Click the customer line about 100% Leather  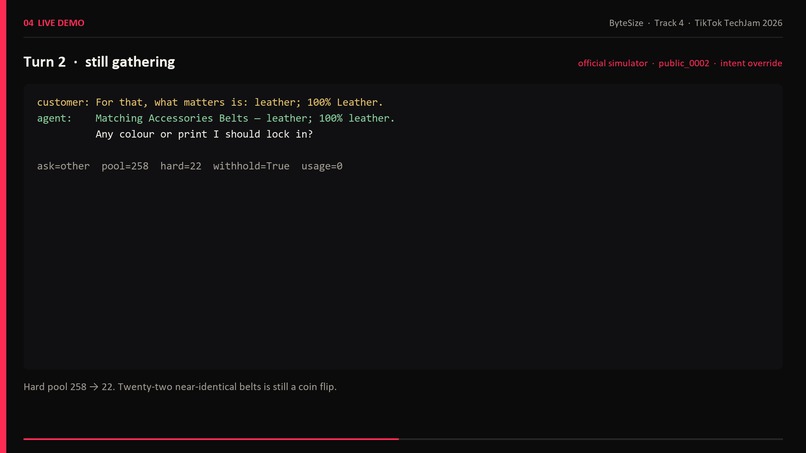point(210,102)
